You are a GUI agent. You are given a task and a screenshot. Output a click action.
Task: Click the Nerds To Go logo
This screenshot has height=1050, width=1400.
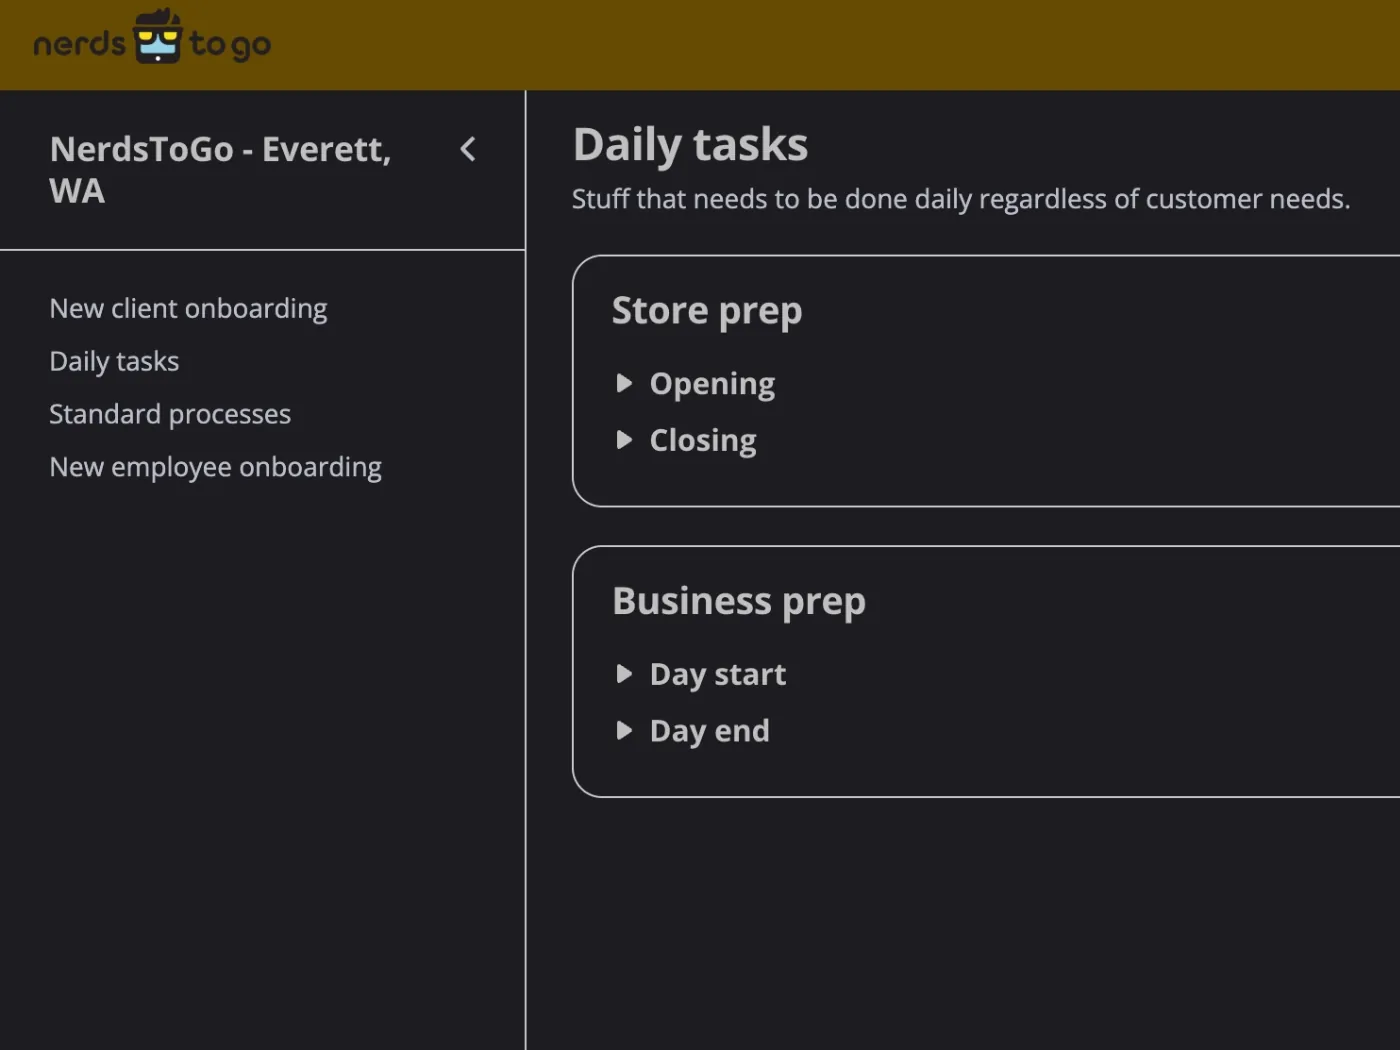point(152,39)
